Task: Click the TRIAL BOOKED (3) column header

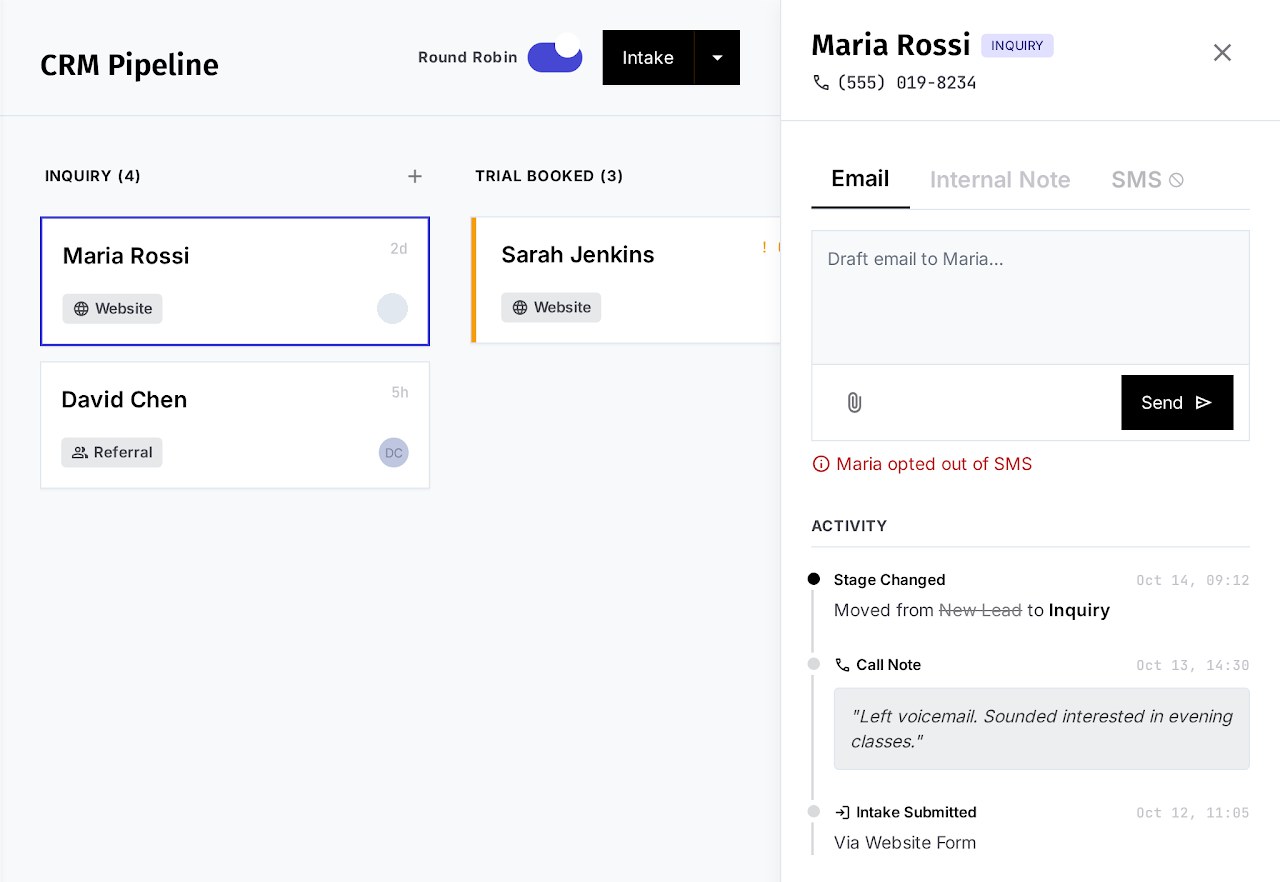Action: [549, 176]
